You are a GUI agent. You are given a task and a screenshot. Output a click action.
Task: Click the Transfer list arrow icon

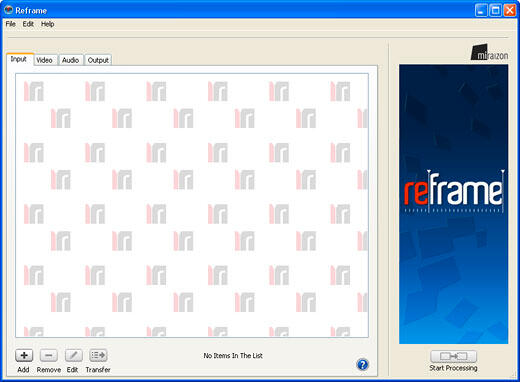98,355
